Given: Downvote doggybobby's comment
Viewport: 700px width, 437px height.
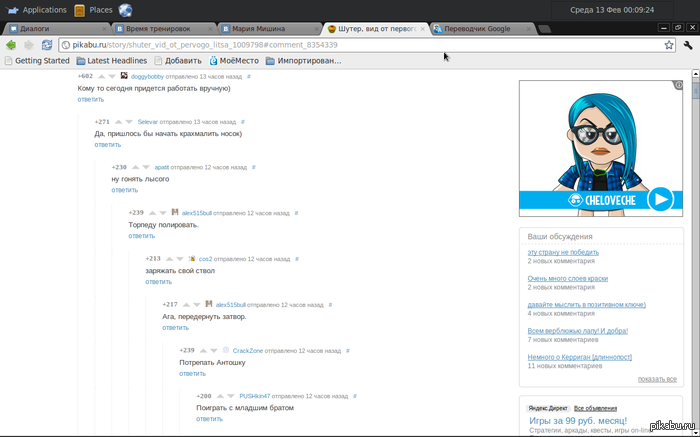Looking at the screenshot, I should (112, 77).
